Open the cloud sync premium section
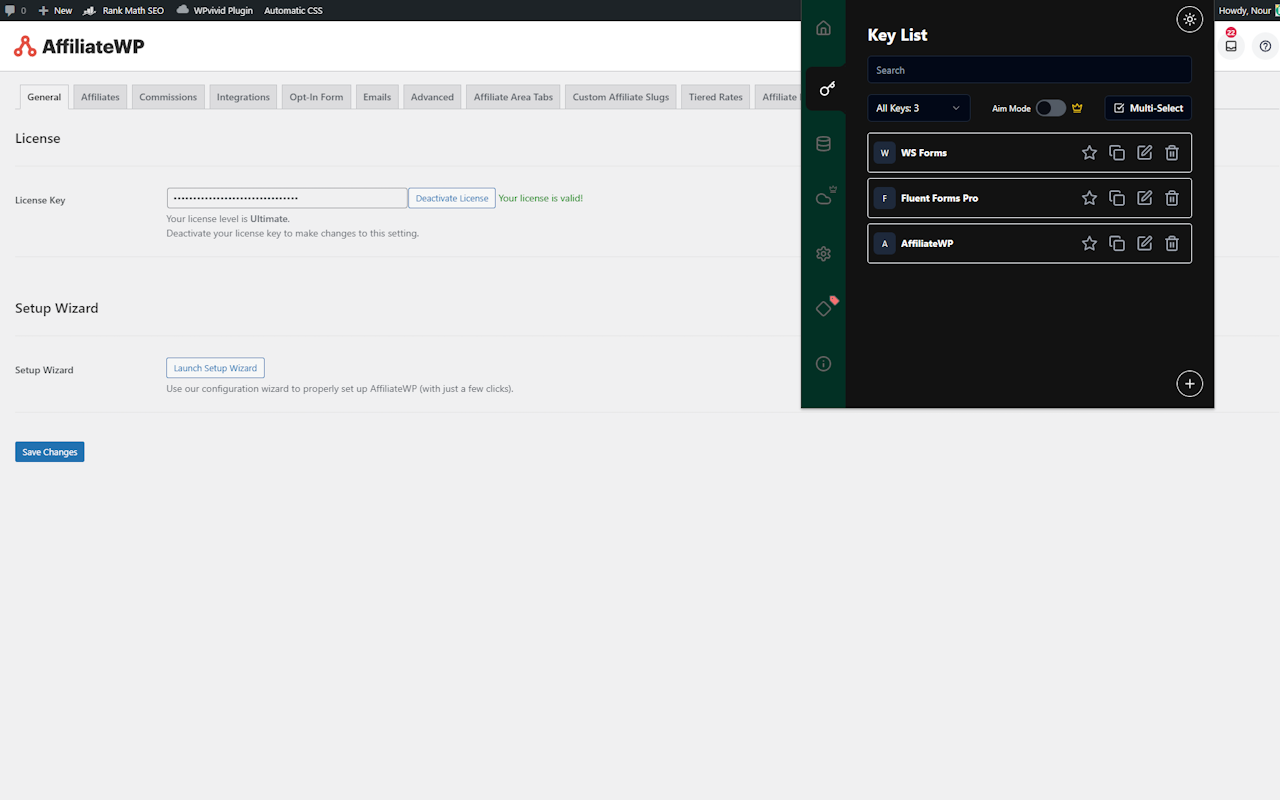 pyautogui.click(x=825, y=197)
